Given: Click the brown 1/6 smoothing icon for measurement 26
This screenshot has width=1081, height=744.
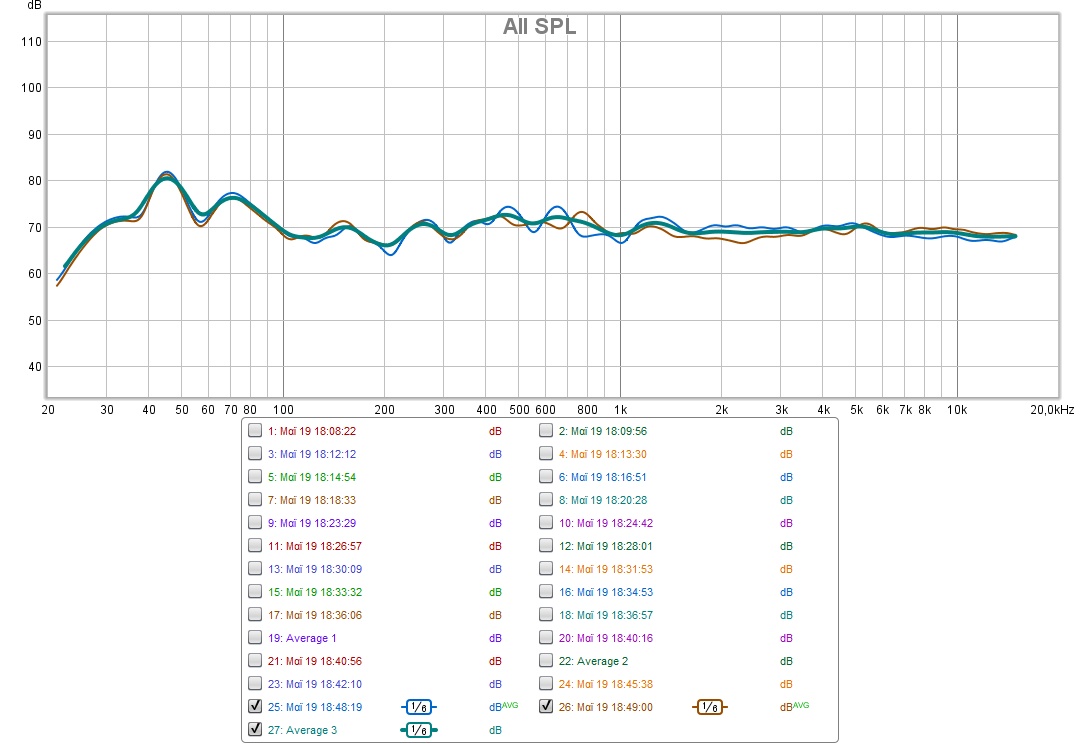Looking at the screenshot, I should click(709, 707).
